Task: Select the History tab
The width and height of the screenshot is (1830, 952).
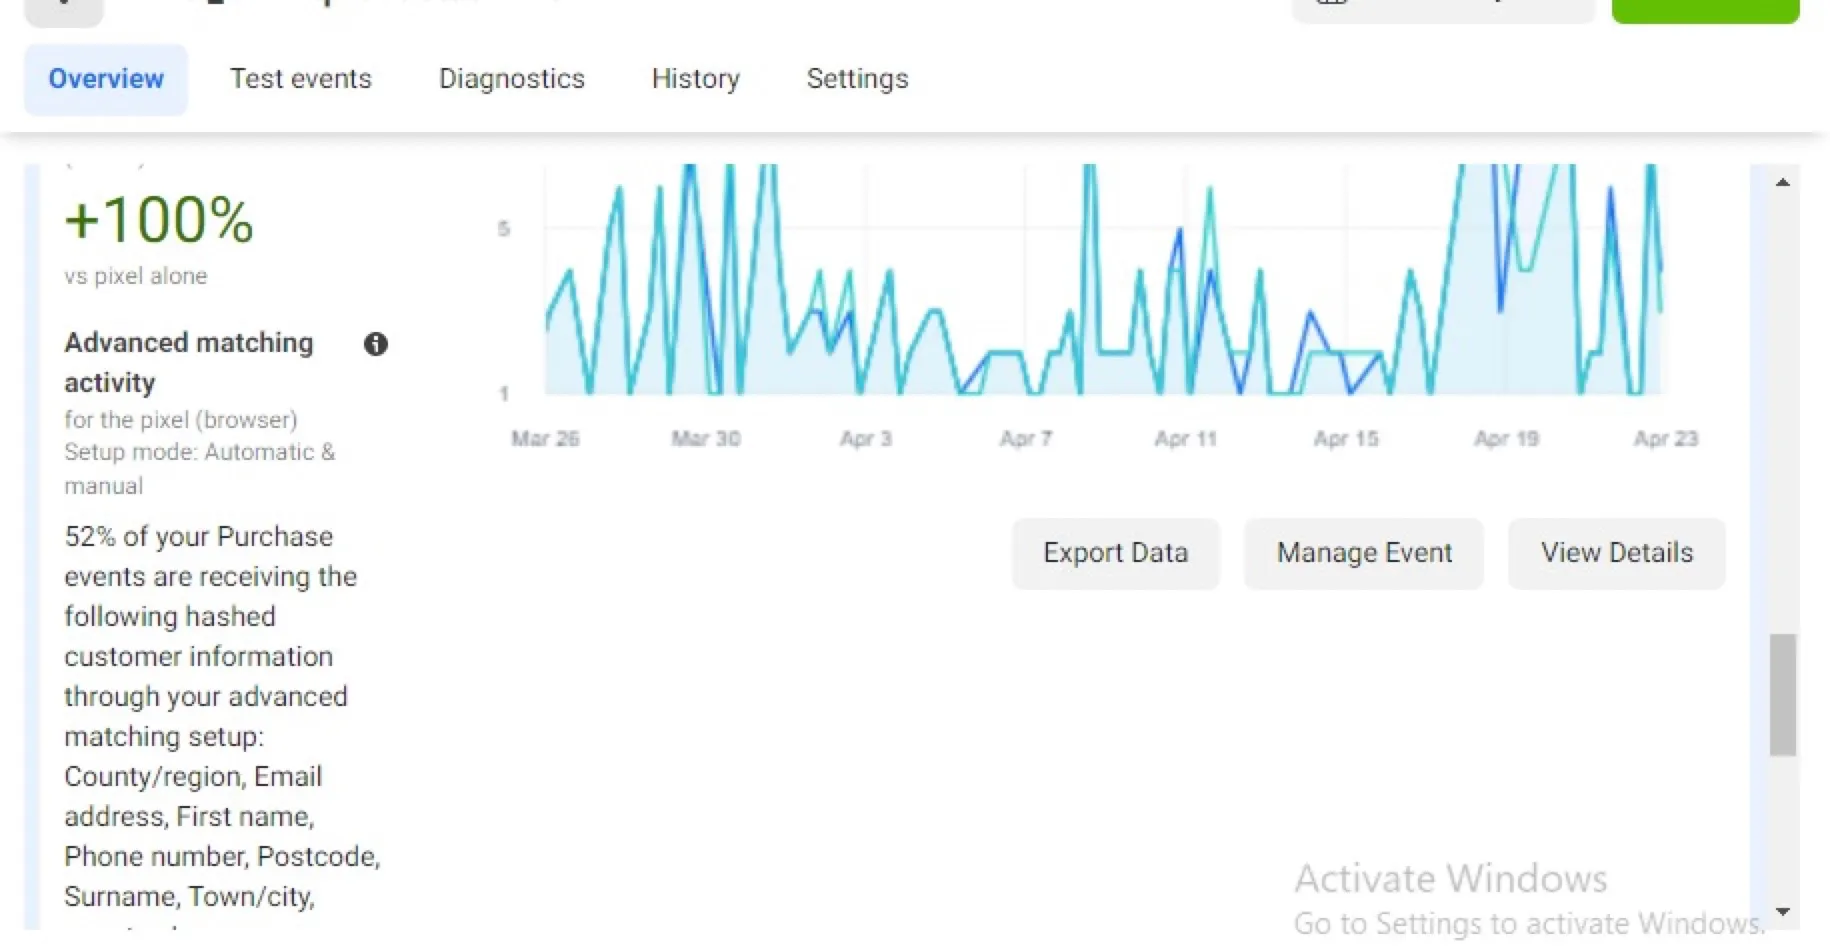Action: (696, 79)
